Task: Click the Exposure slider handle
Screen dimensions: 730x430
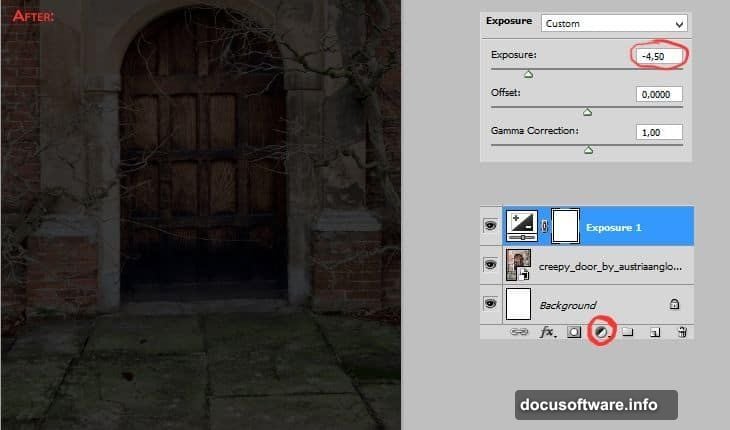Action: pos(529,74)
